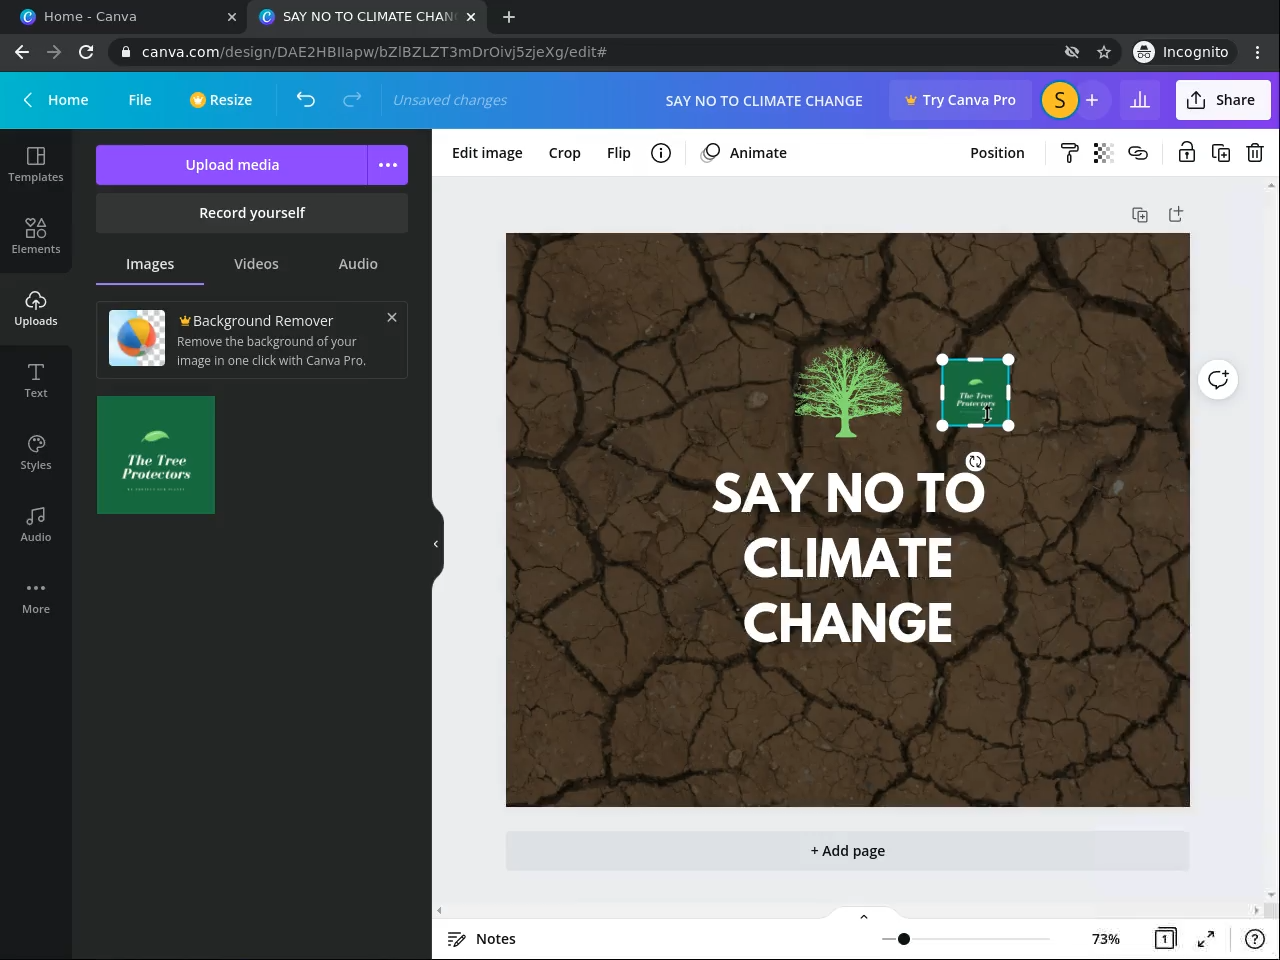Open the Styles sidebar panel

pos(36,452)
